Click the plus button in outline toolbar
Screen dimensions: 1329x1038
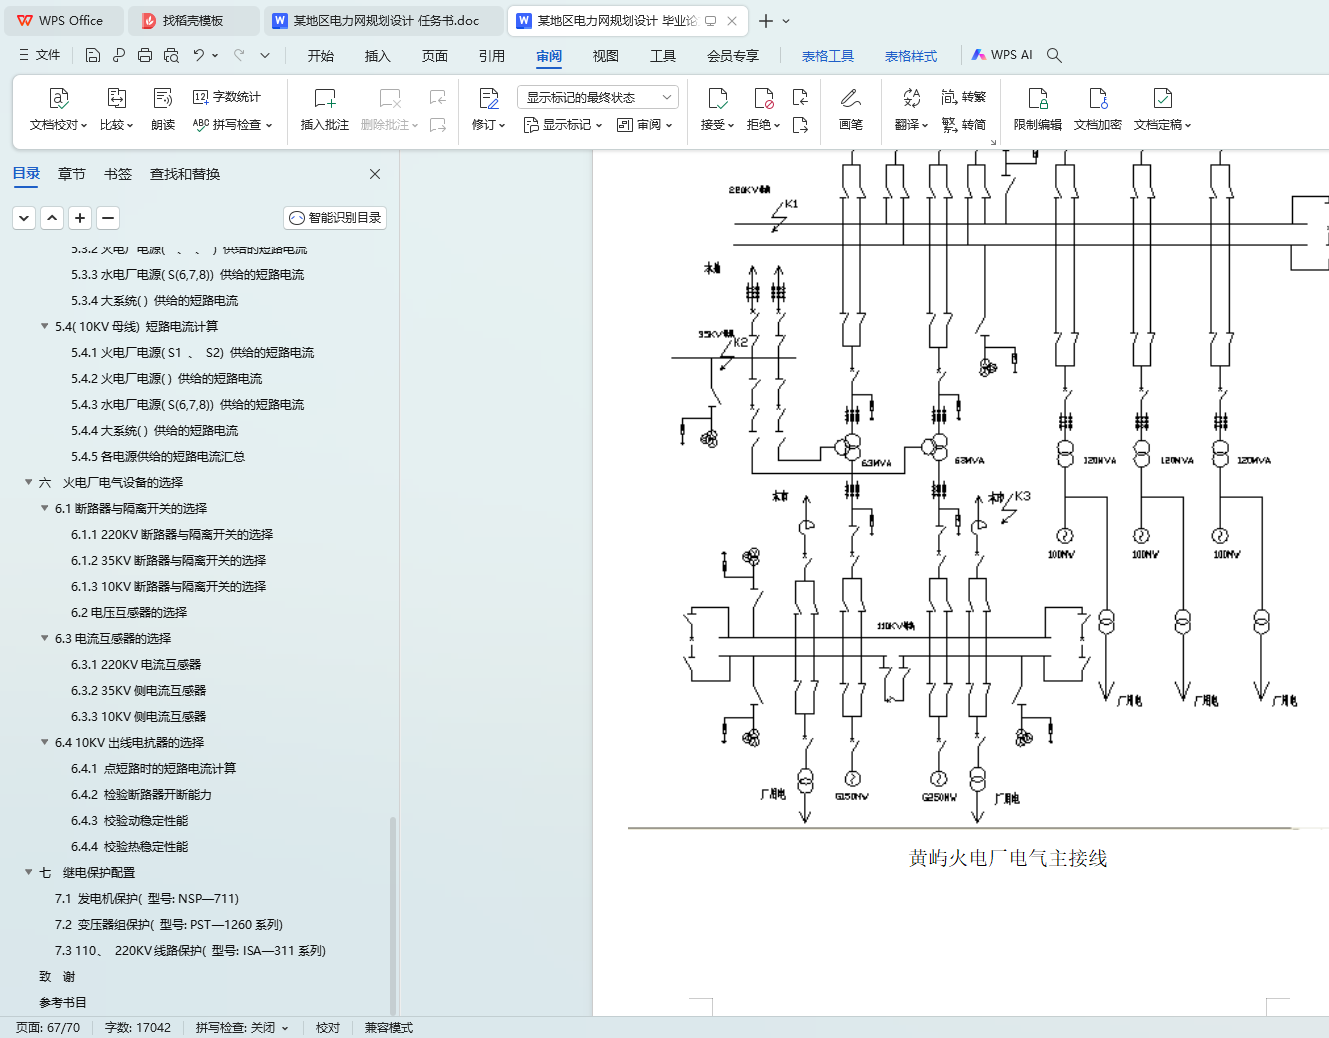click(x=80, y=217)
